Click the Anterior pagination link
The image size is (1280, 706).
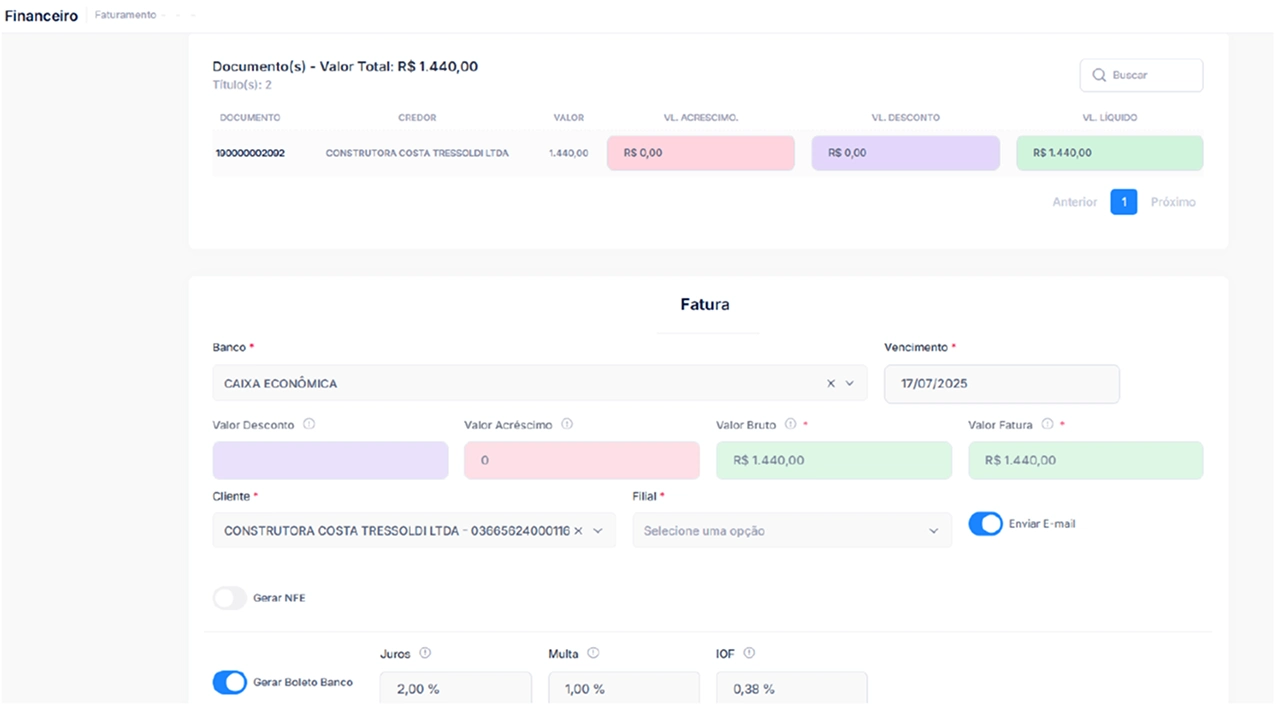click(x=1074, y=202)
